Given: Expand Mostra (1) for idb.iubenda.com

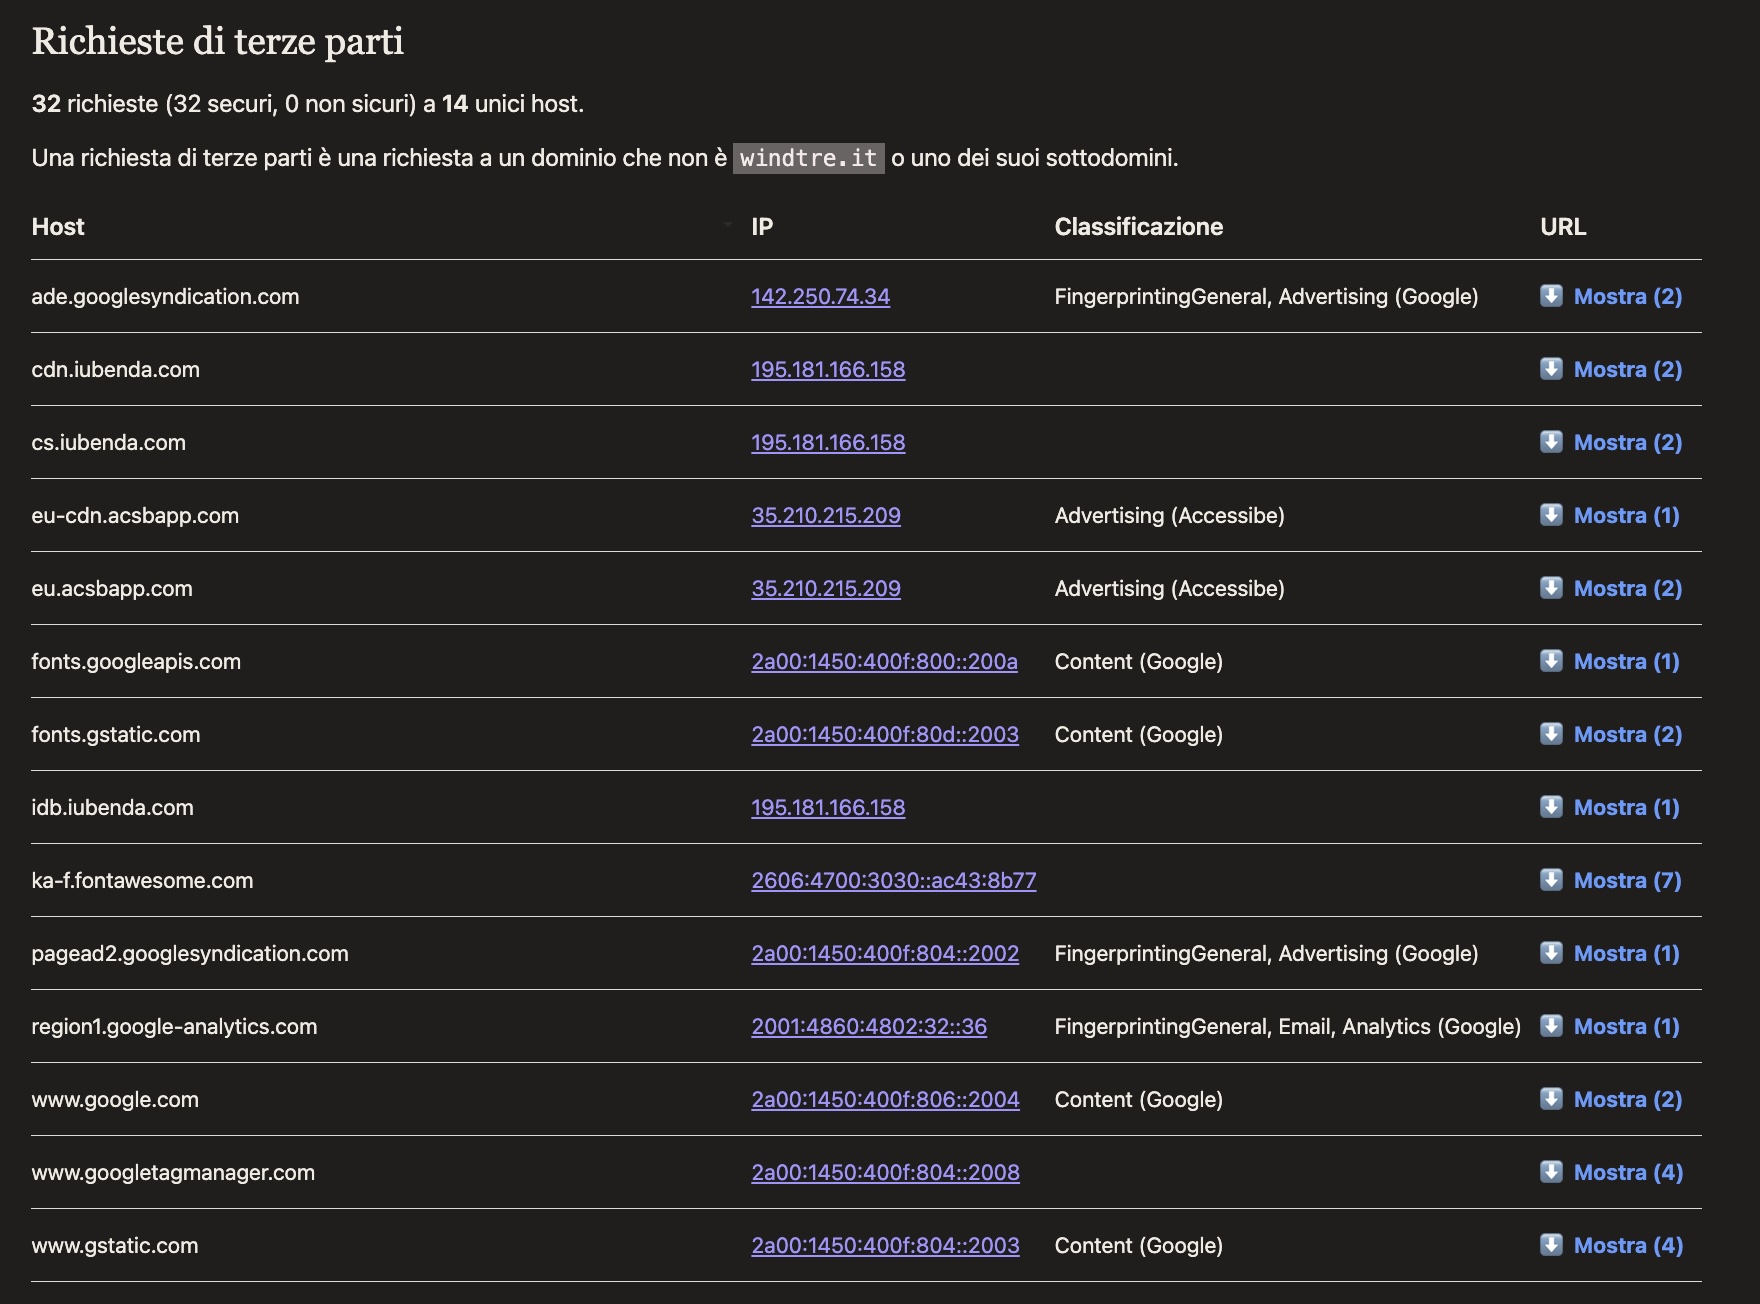Looking at the screenshot, I should [x=1626, y=807].
